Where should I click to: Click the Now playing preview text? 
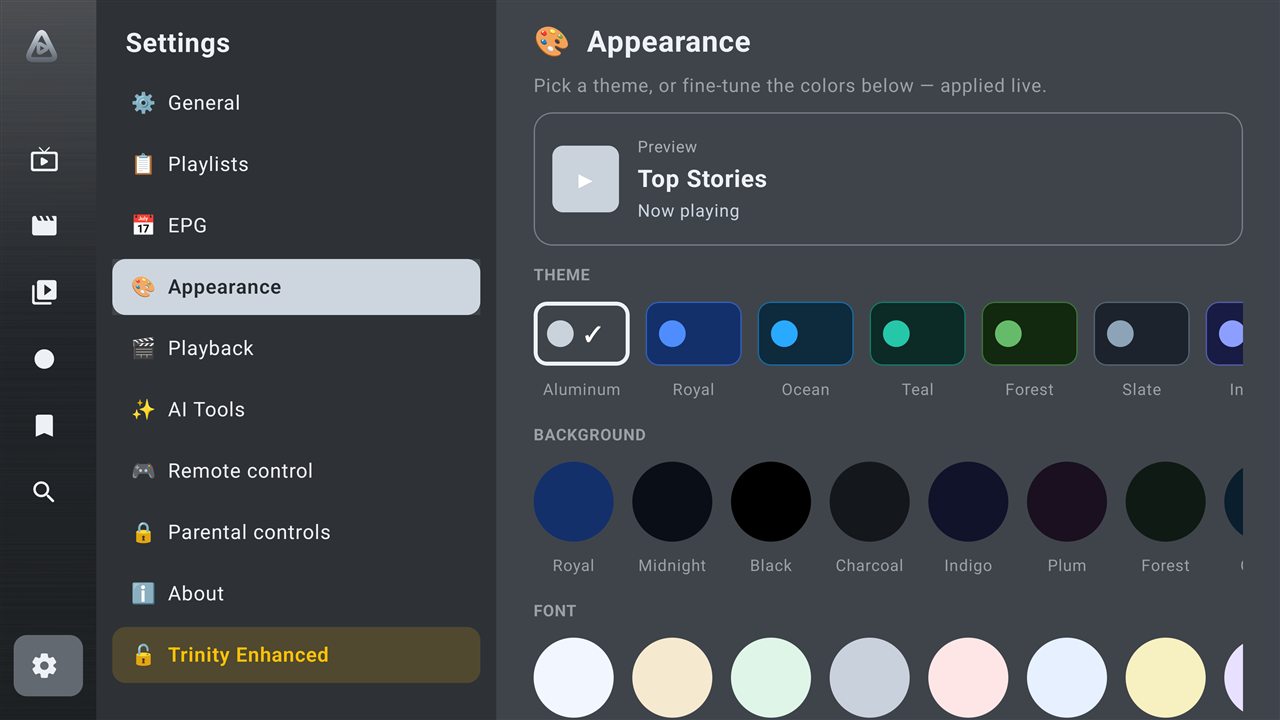click(x=688, y=211)
